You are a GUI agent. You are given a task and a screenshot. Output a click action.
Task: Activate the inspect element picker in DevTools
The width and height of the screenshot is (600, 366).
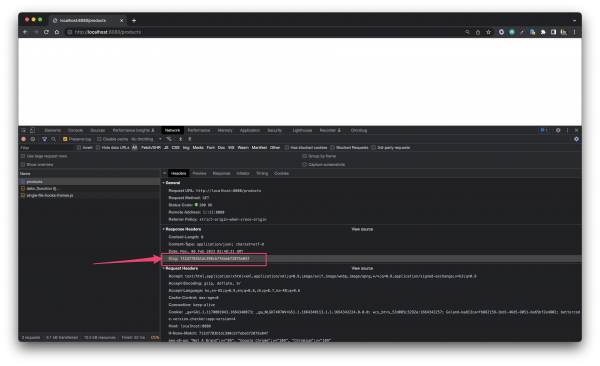(x=24, y=130)
